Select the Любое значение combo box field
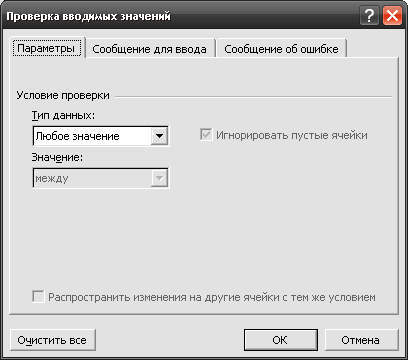The height and width of the screenshot is (360, 408). [101, 136]
